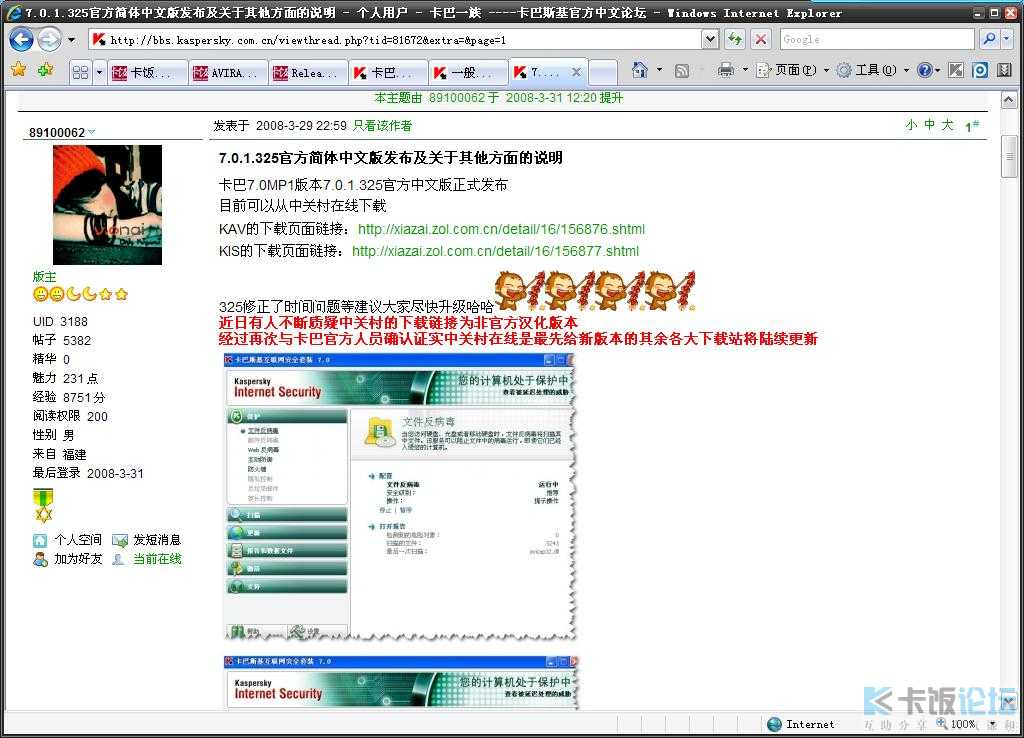Click the 当前在线 status text
1024x738 pixels.
(x=157, y=559)
